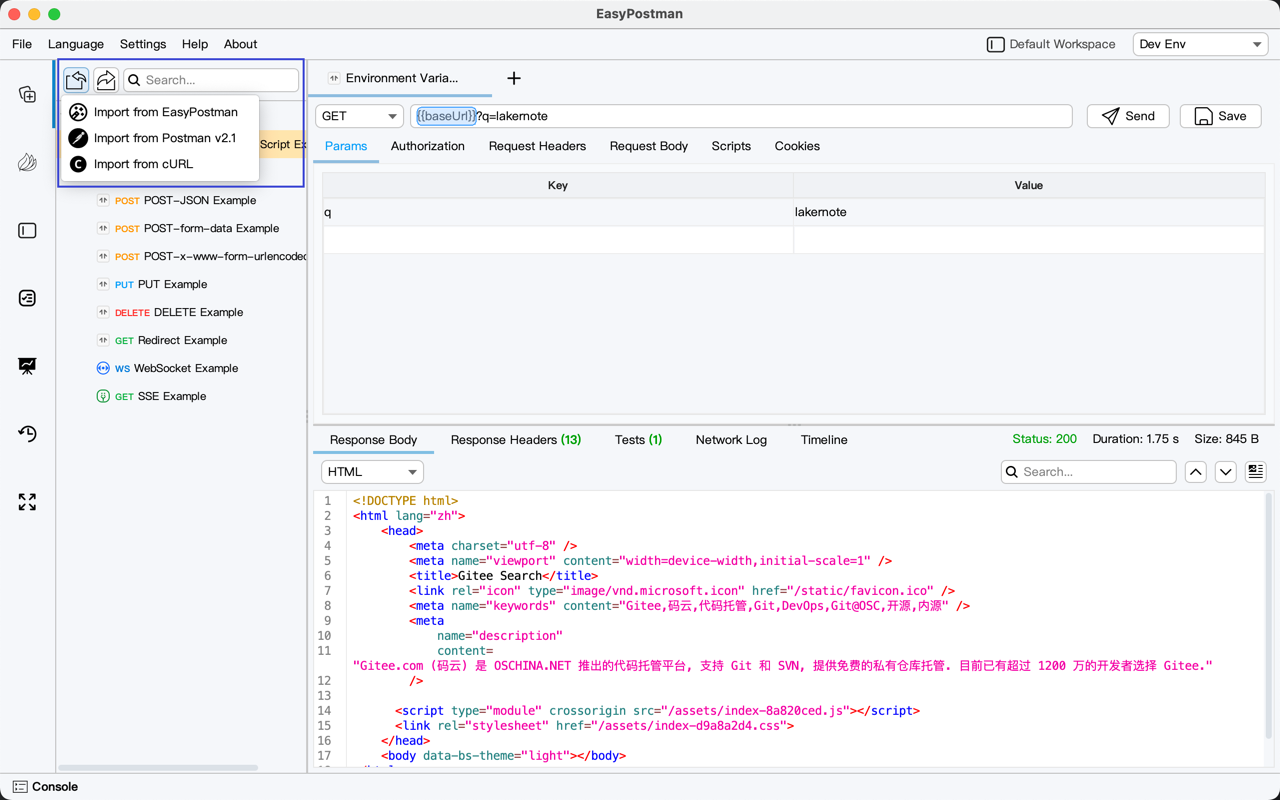Image resolution: width=1280 pixels, height=800 pixels.
Task: Open the File menu
Action: [x=22, y=44]
